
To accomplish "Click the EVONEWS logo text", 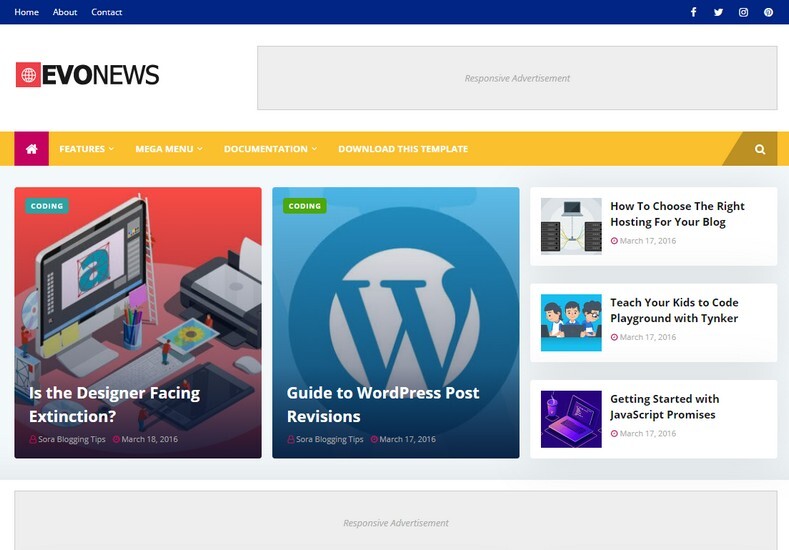I will (101, 75).
